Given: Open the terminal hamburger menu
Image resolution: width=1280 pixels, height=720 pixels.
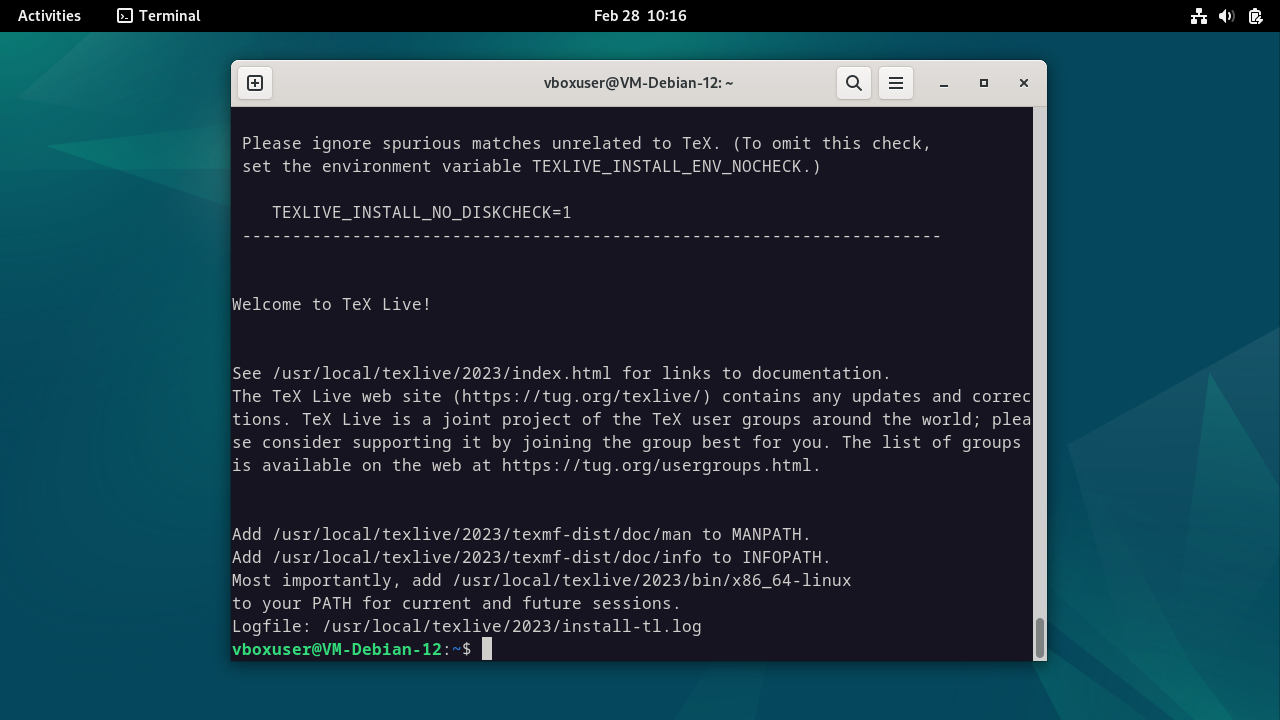Looking at the screenshot, I should click(x=896, y=83).
